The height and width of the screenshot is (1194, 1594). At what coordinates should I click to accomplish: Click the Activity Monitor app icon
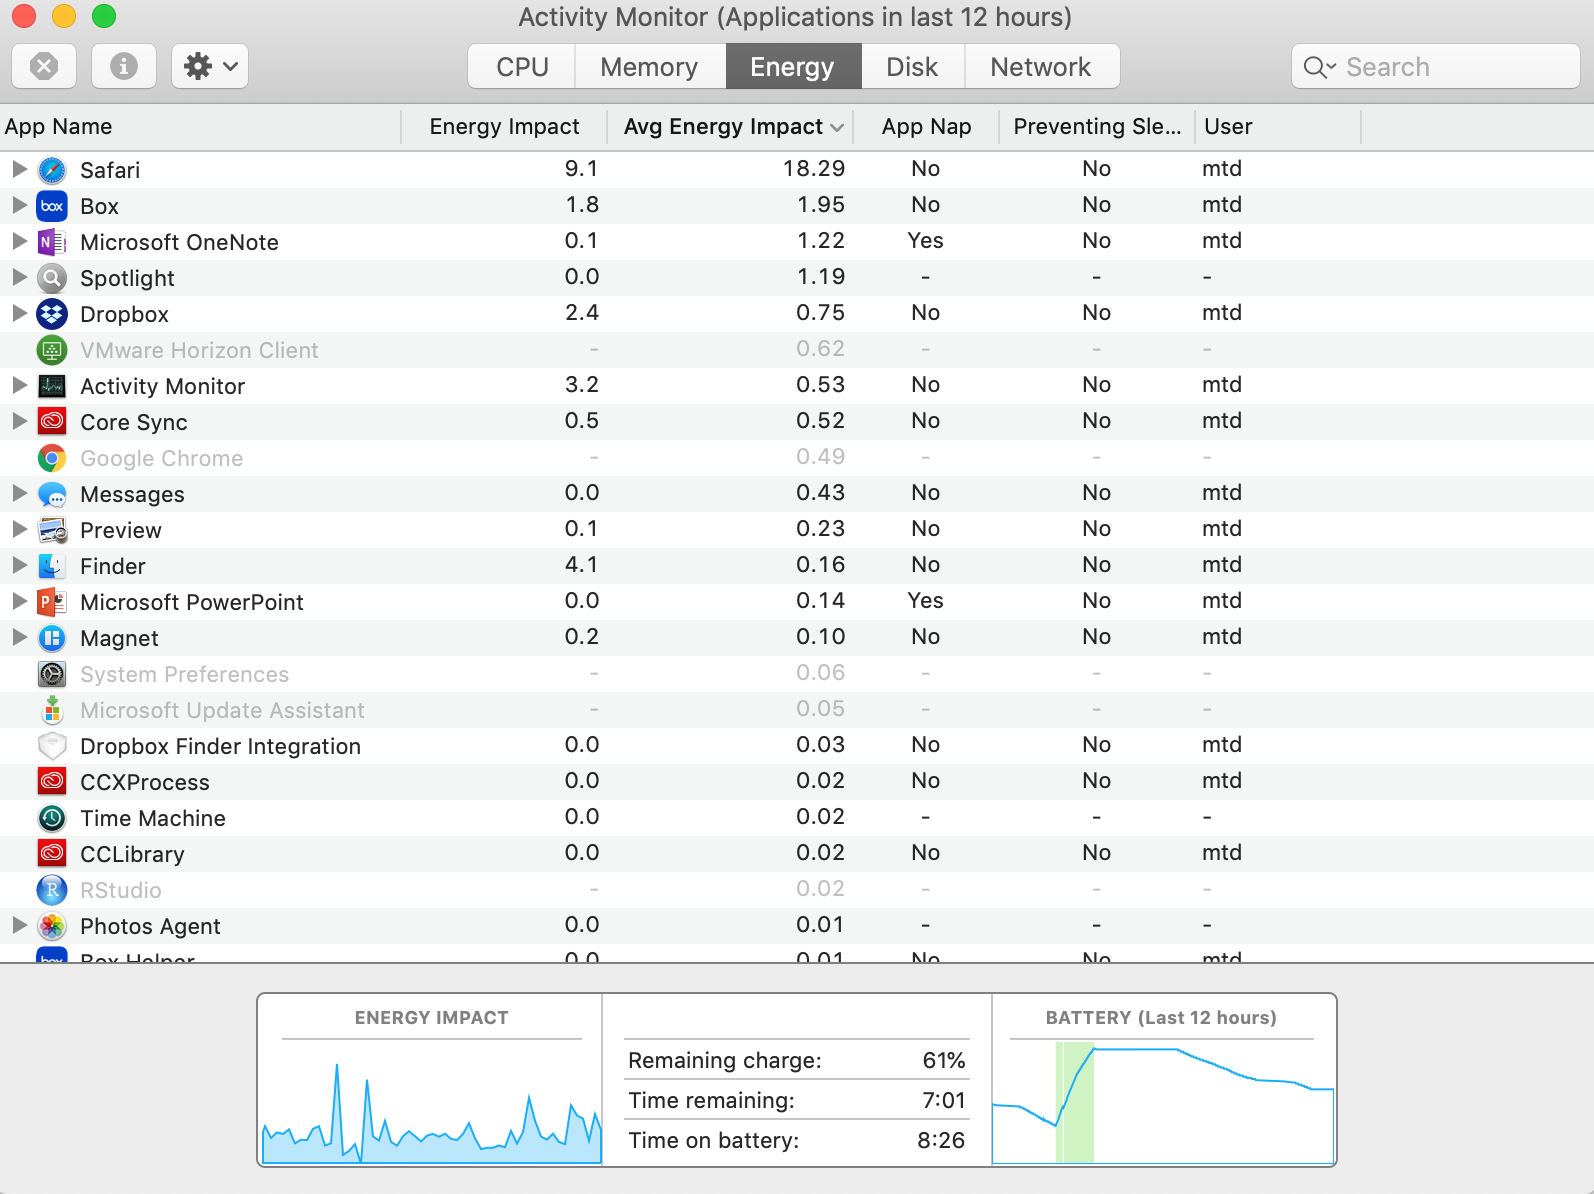coord(52,386)
